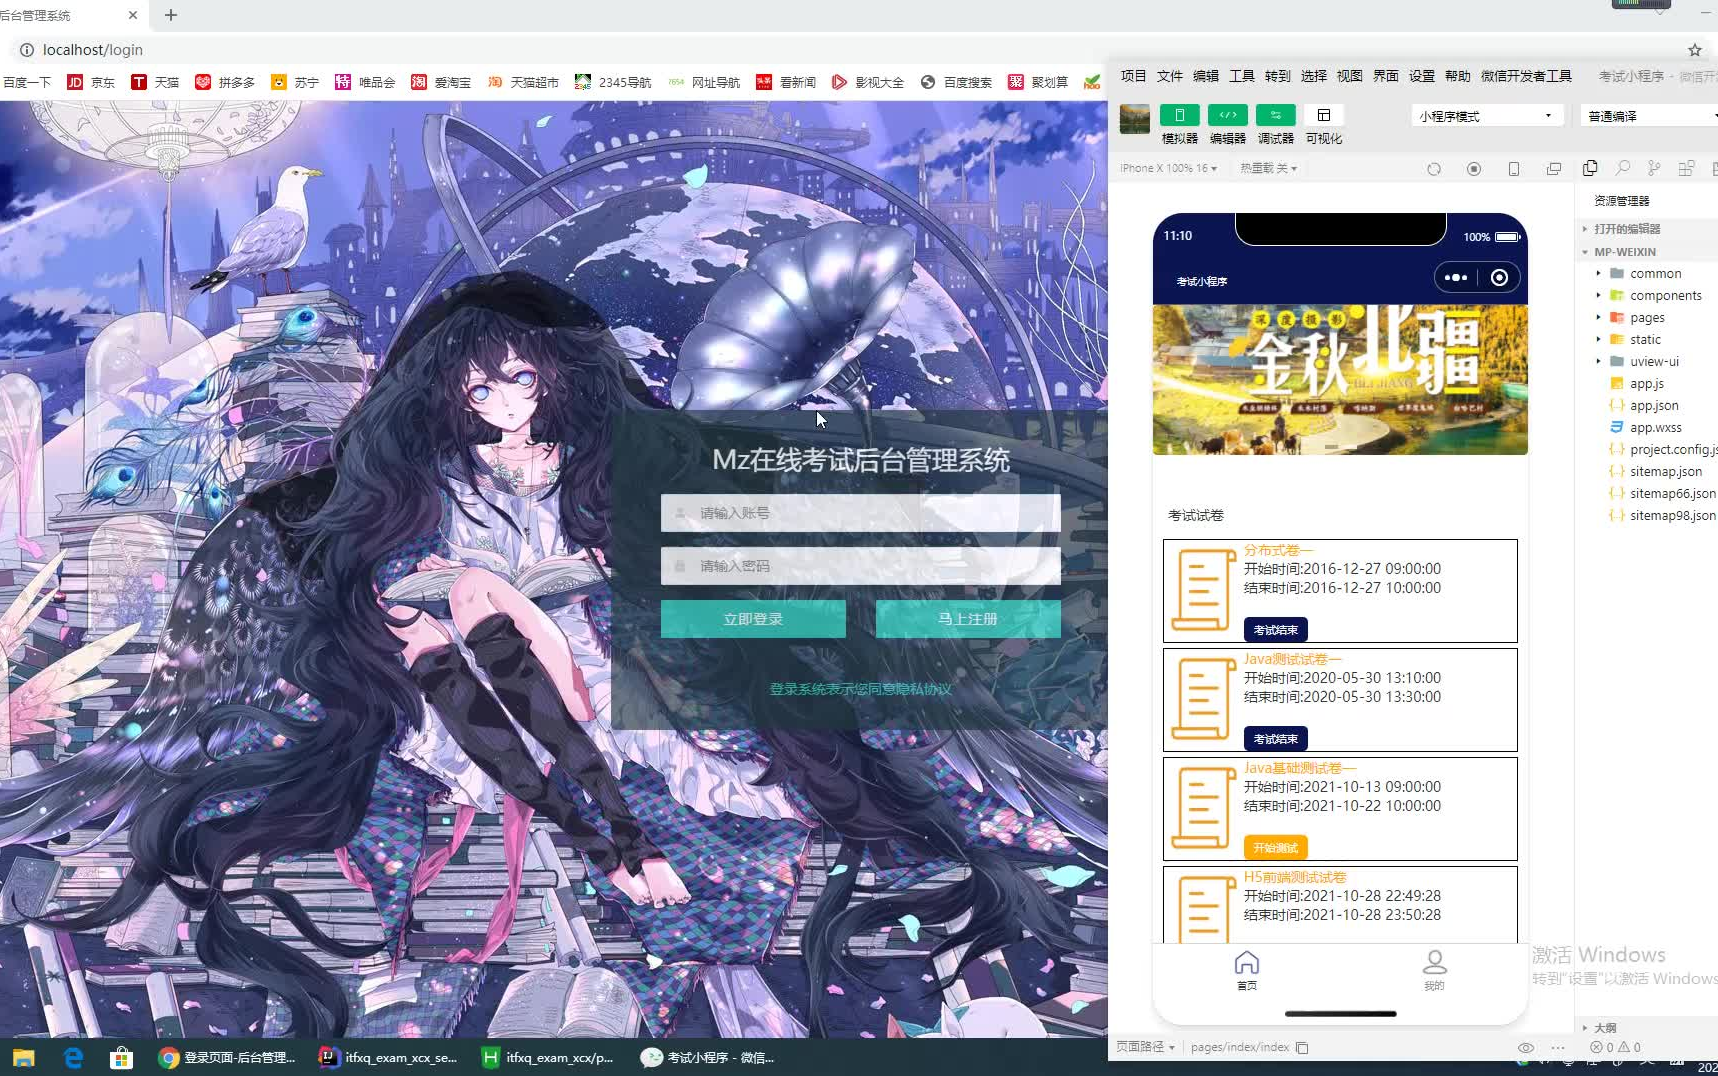Open the 小程序模式 mode dropdown
The image size is (1718, 1076).
[1486, 116]
